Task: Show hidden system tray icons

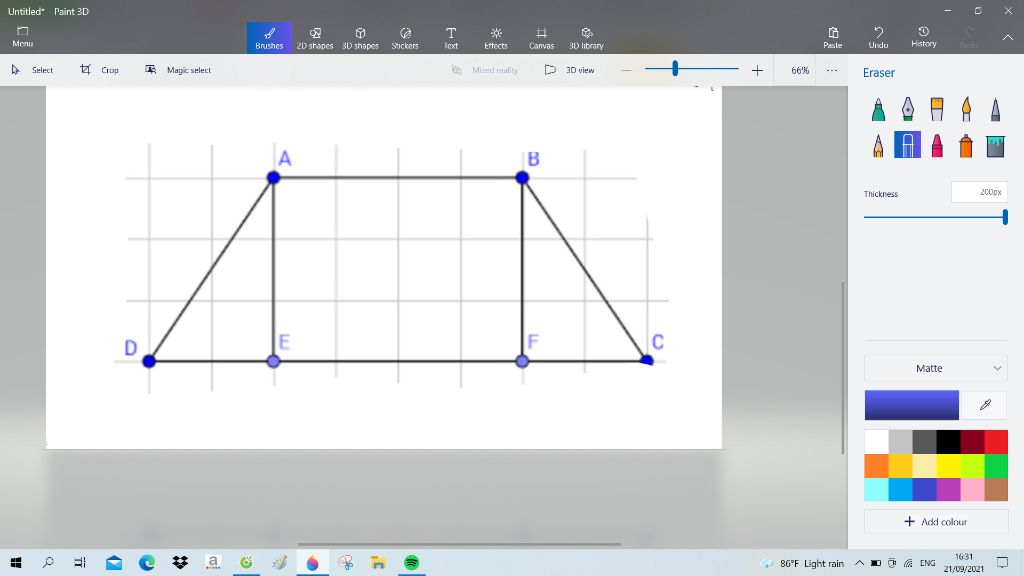Action: coord(859,563)
